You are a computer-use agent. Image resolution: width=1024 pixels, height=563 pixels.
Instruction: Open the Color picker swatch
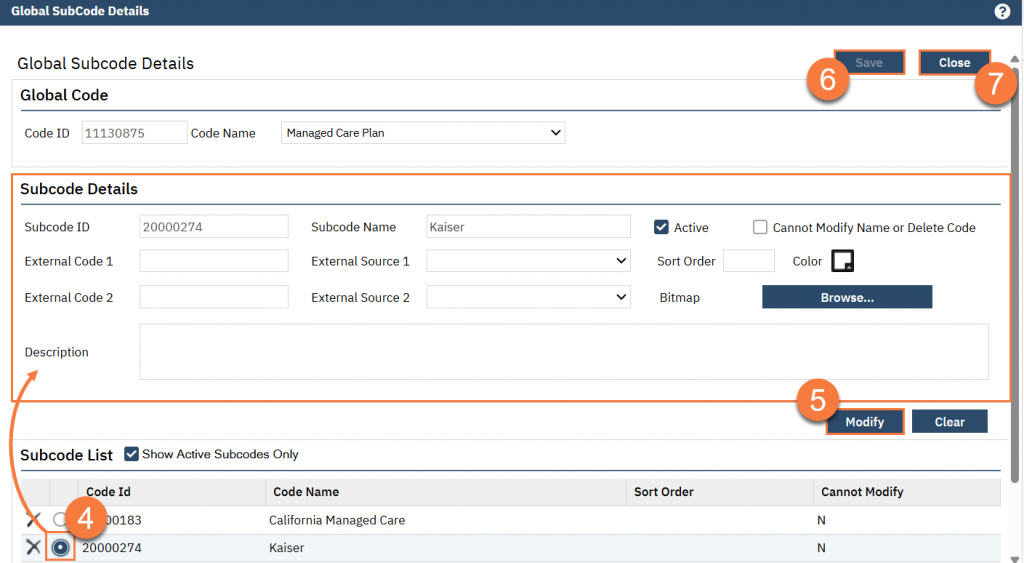(843, 261)
